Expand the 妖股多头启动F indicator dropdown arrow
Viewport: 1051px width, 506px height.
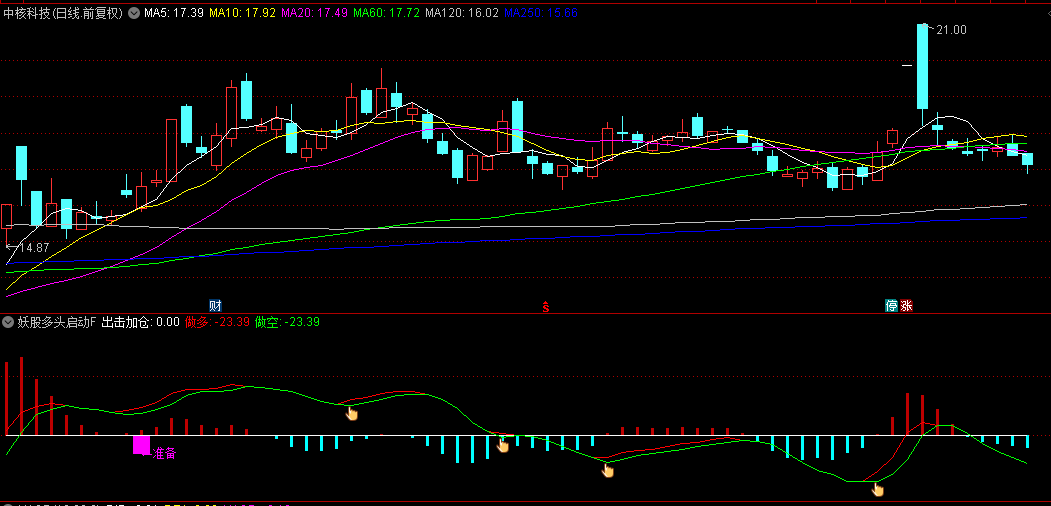pos(8,322)
